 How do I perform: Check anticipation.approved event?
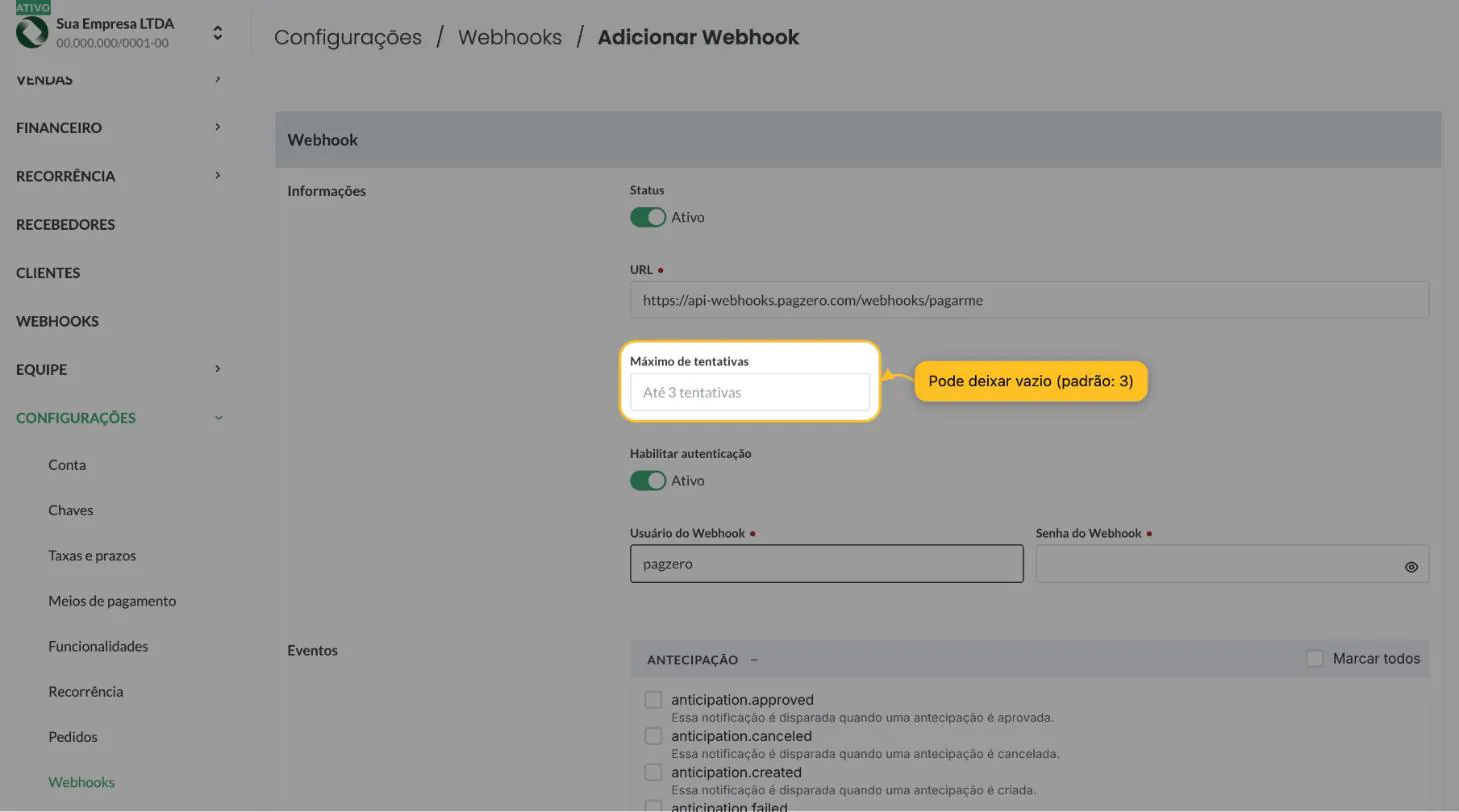click(x=653, y=699)
